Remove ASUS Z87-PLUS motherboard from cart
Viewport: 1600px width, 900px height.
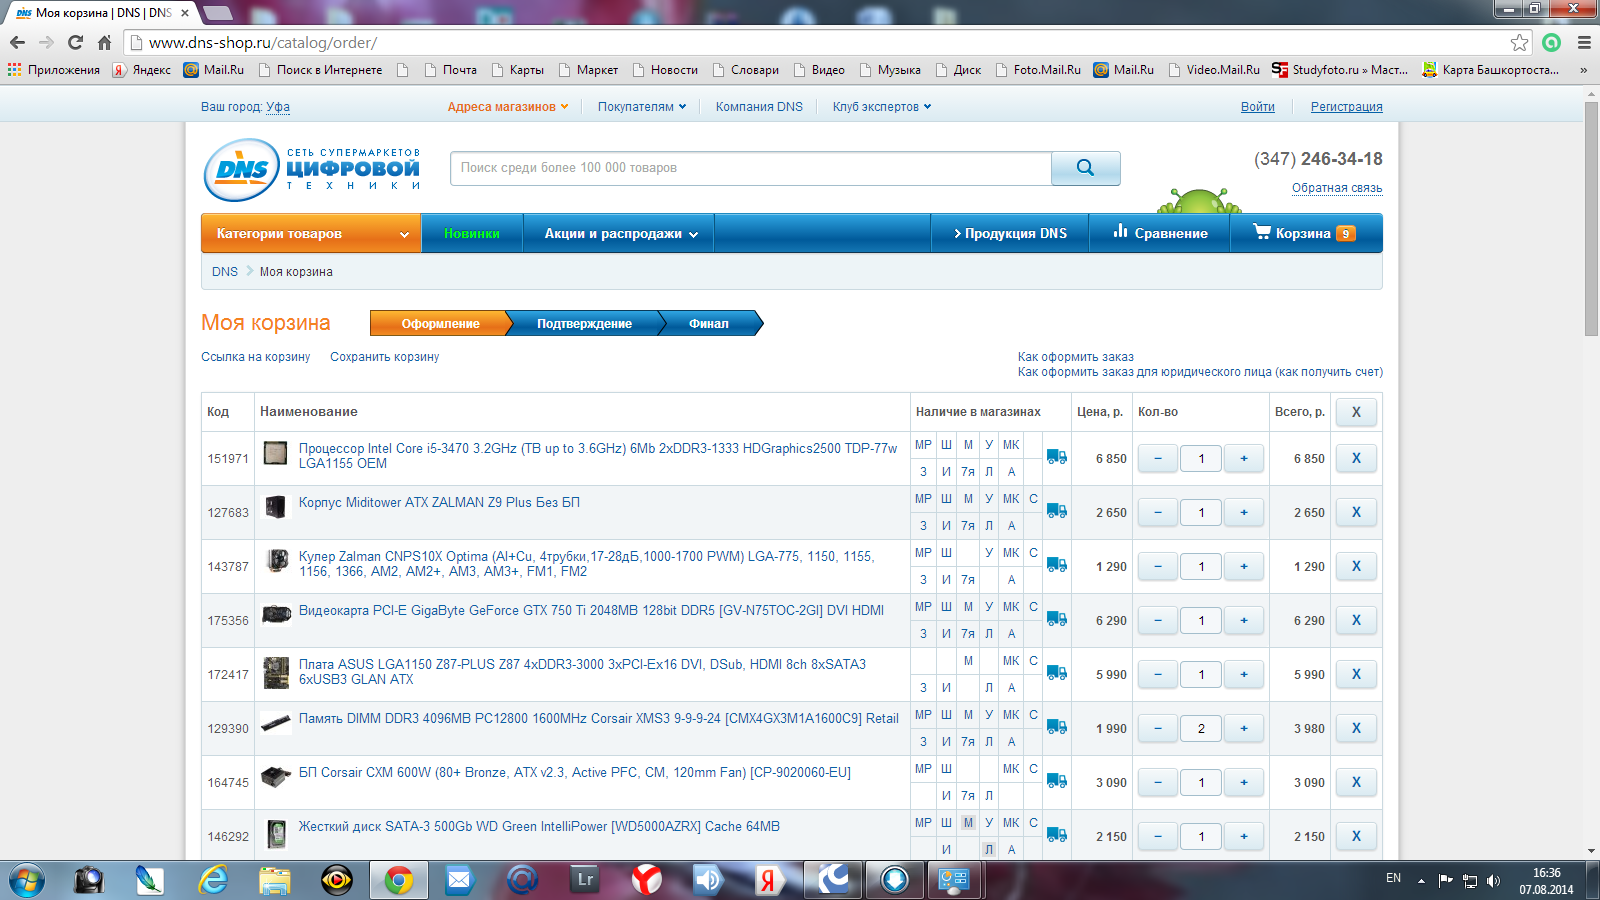1356,674
